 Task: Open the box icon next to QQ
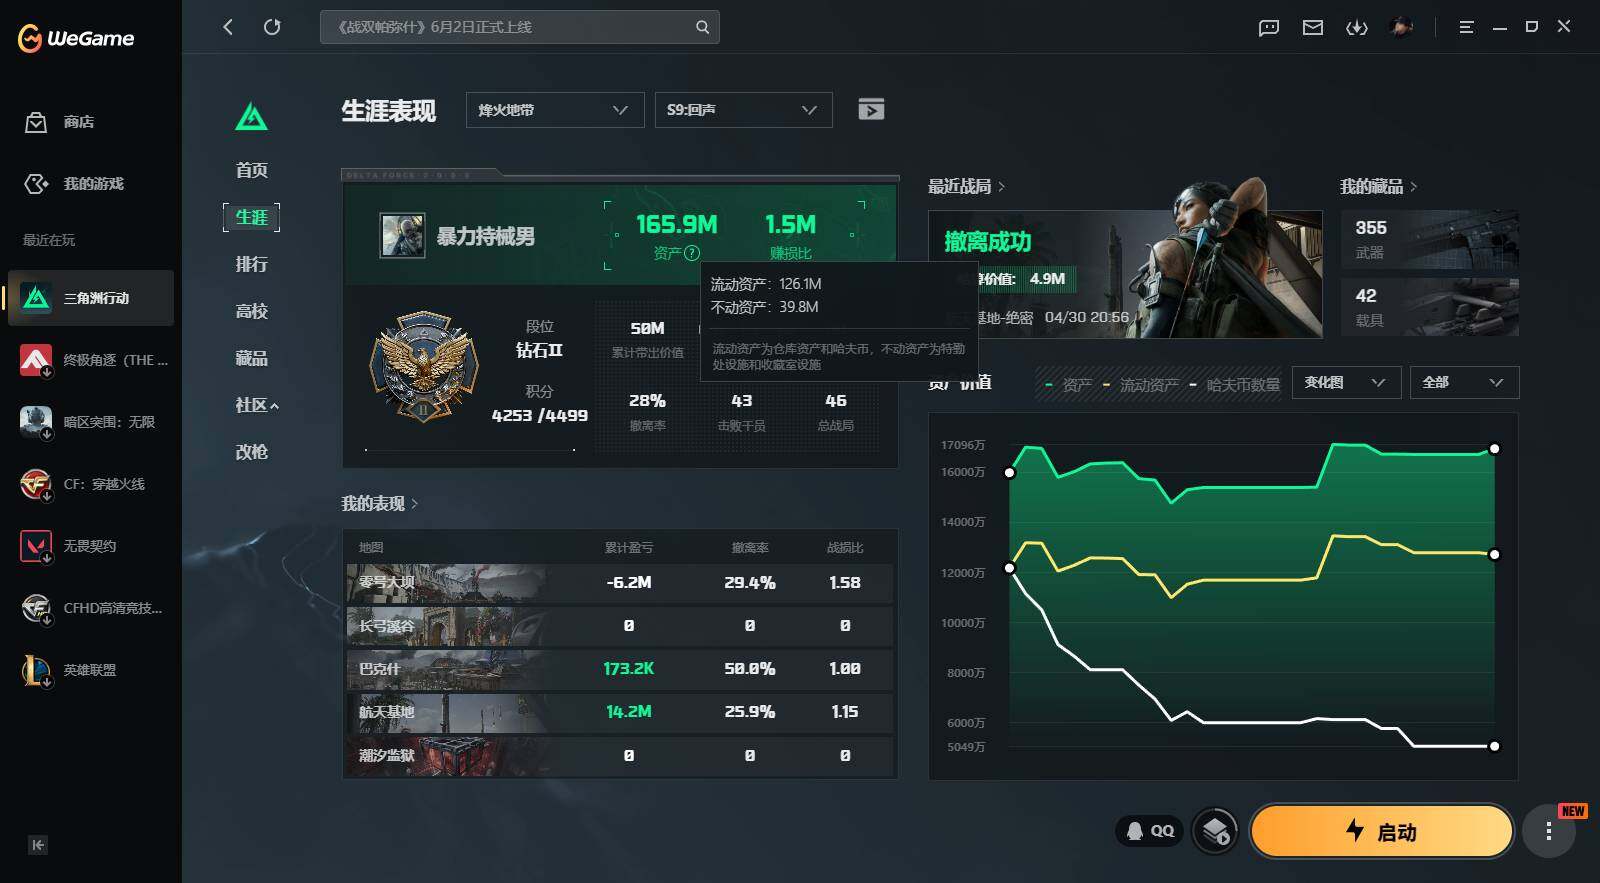click(1215, 831)
